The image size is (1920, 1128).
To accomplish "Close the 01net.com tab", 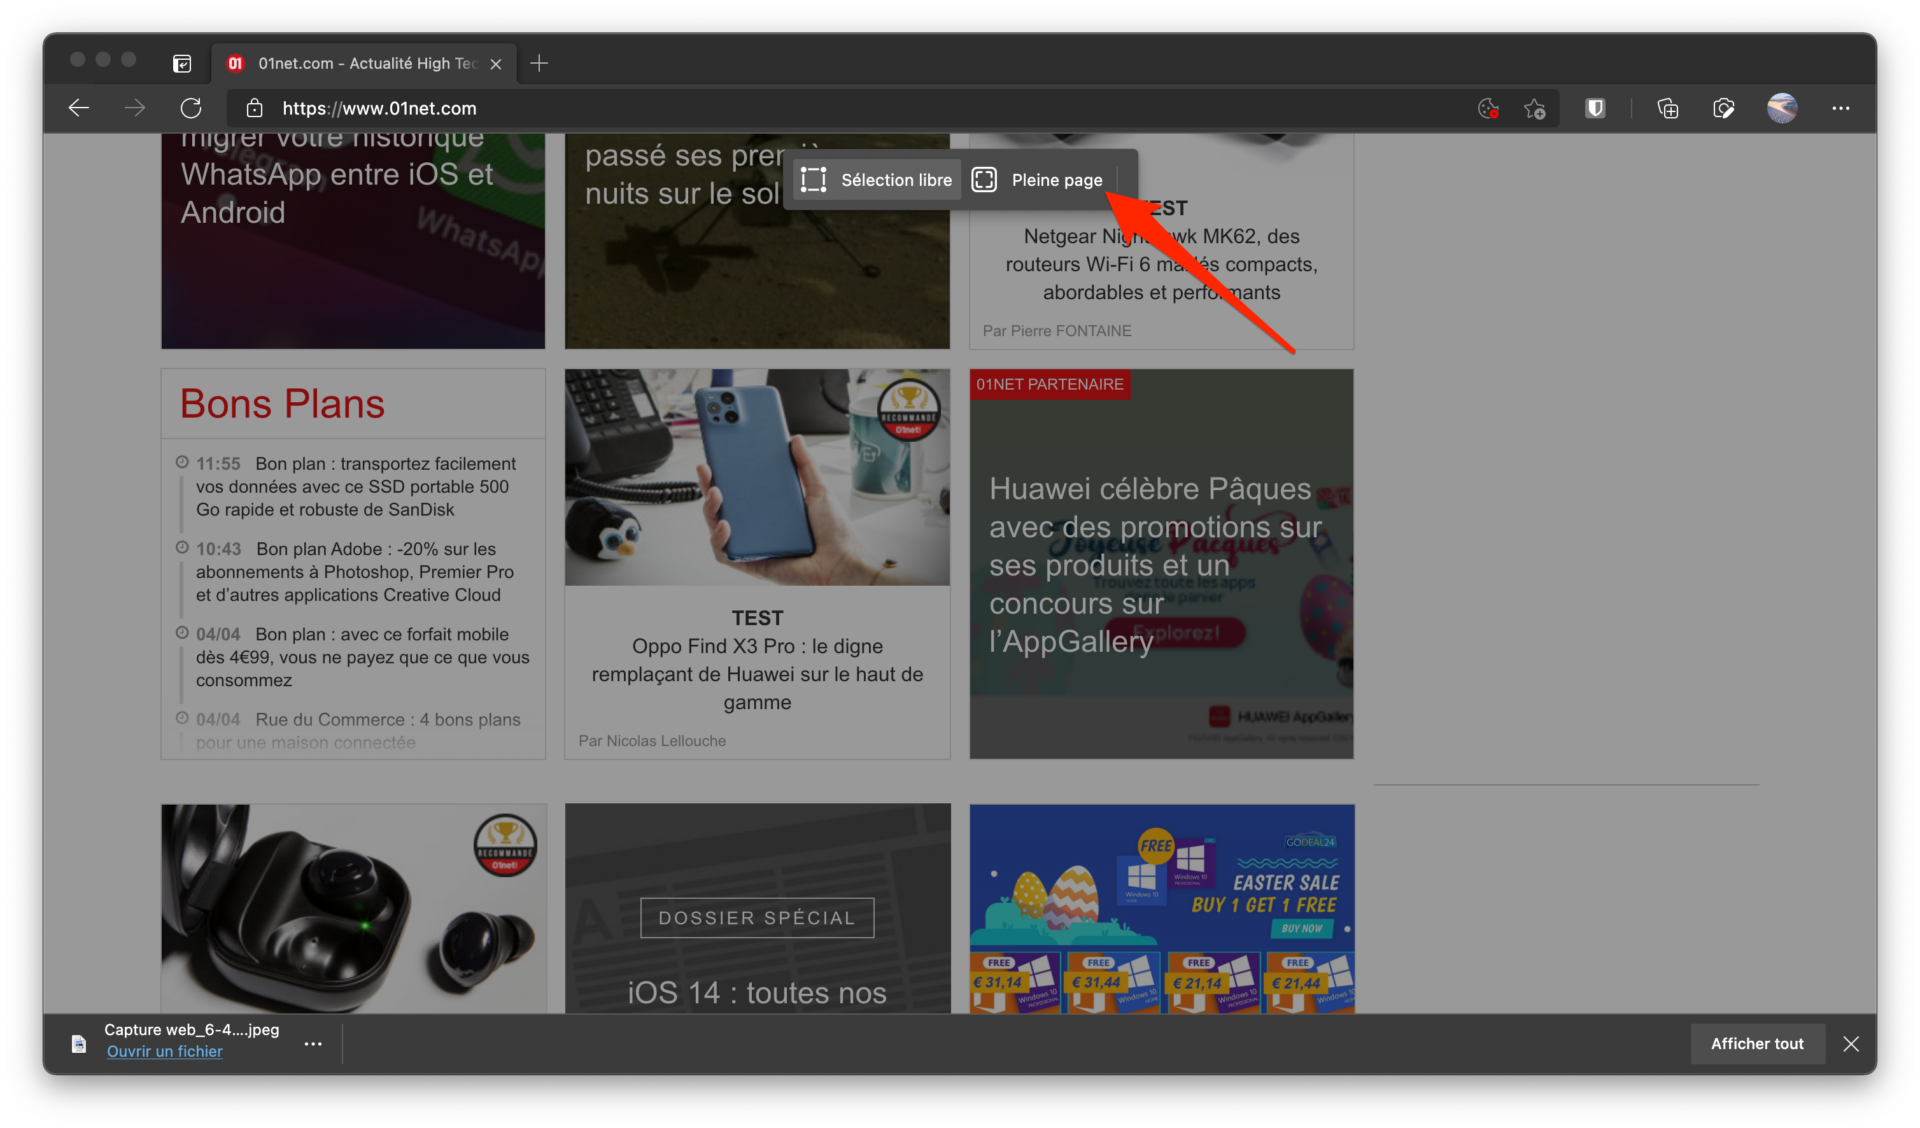I will (496, 63).
